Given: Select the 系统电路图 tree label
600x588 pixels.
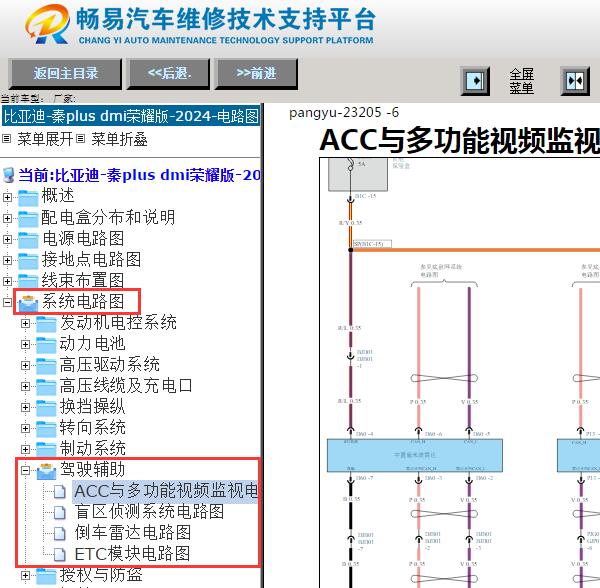Looking at the screenshot, I should (83, 301).
